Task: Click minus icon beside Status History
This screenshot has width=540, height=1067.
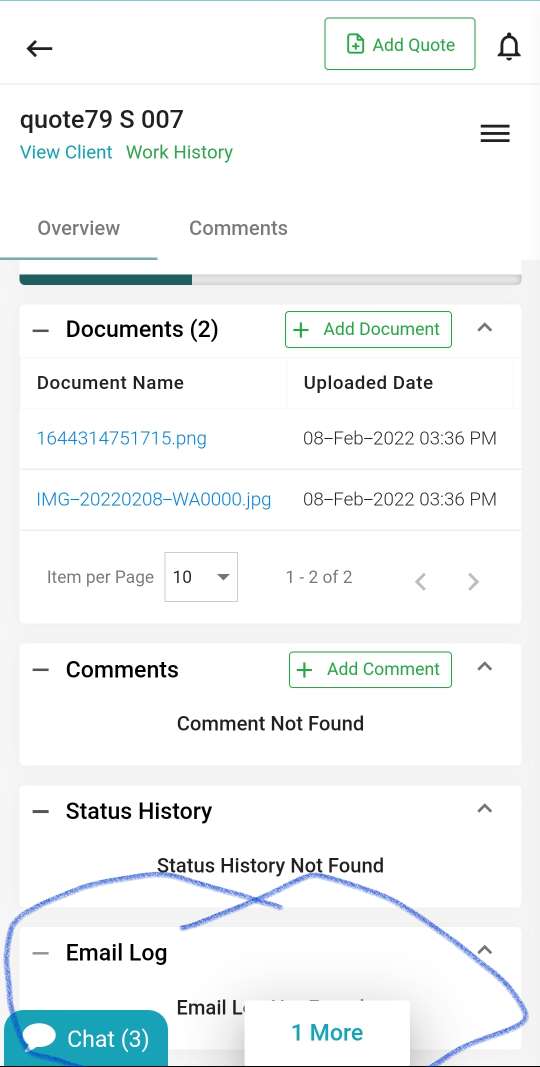Action: coord(41,812)
